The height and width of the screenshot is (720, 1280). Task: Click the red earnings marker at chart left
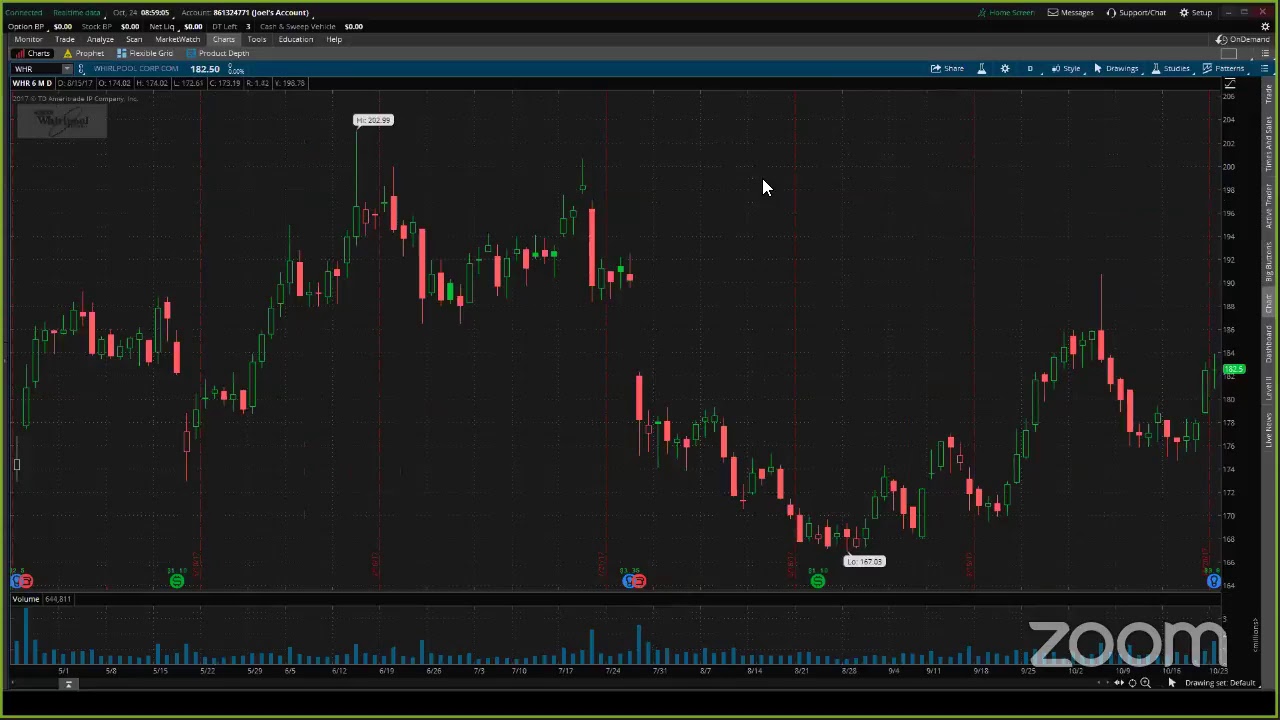(27, 581)
